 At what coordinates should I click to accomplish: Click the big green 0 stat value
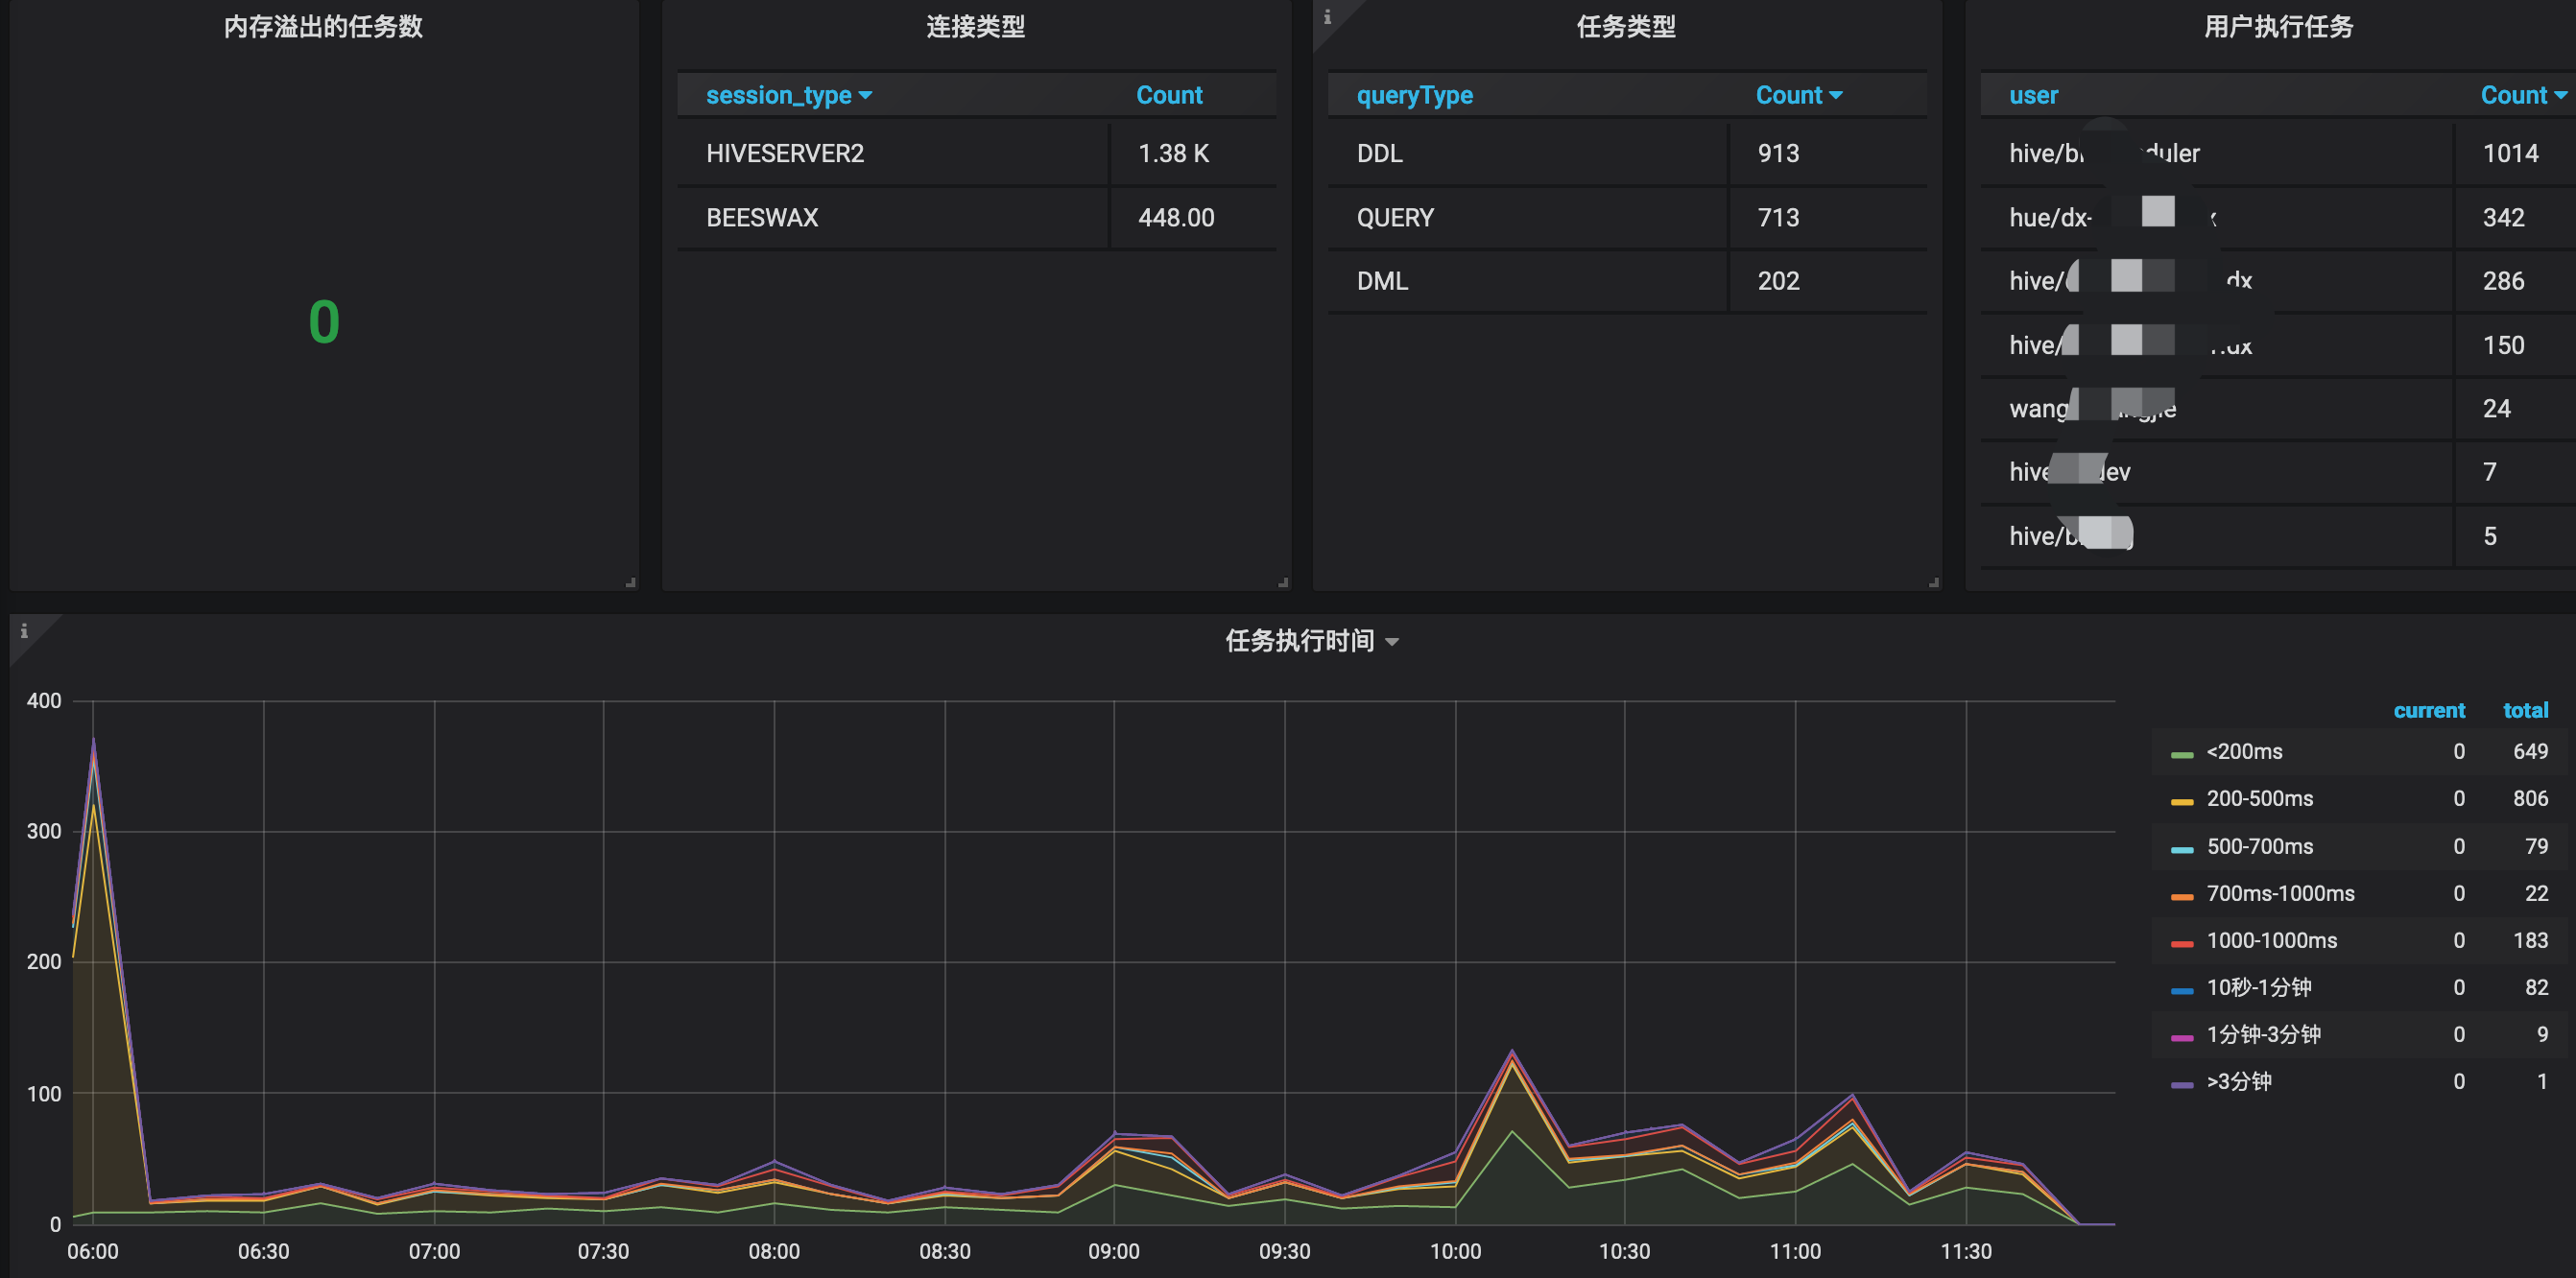point(323,322)
